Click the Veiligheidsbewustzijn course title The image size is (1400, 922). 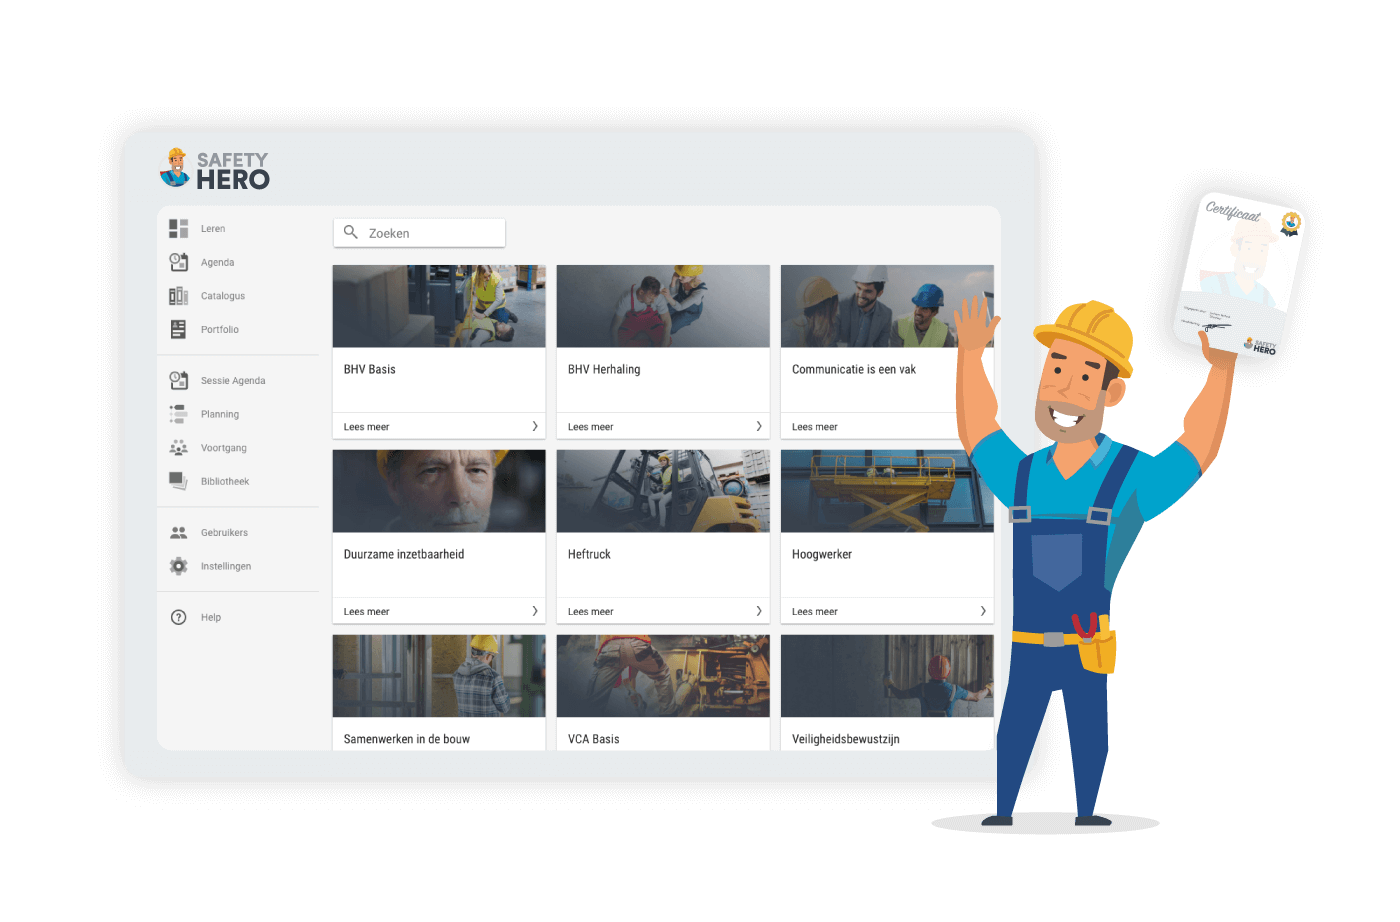(846, 739)
